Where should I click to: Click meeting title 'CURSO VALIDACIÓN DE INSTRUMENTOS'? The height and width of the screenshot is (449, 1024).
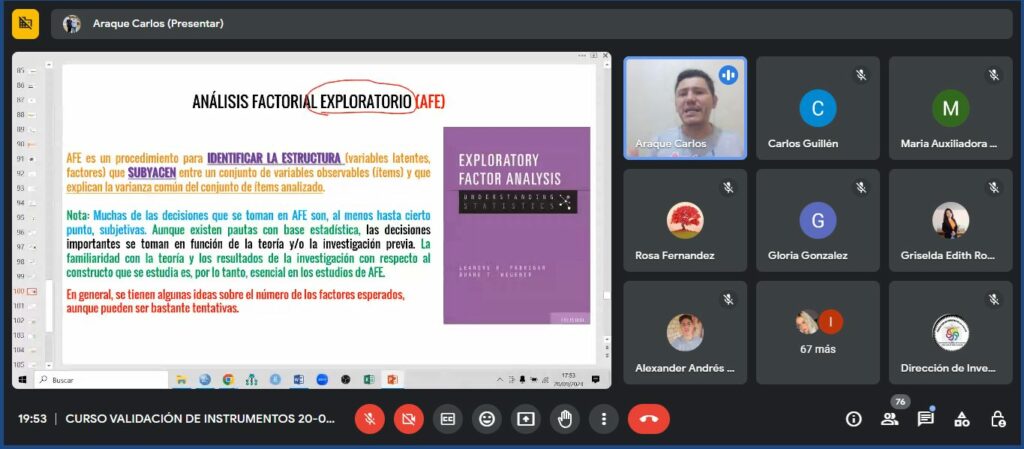click(200, 419)
